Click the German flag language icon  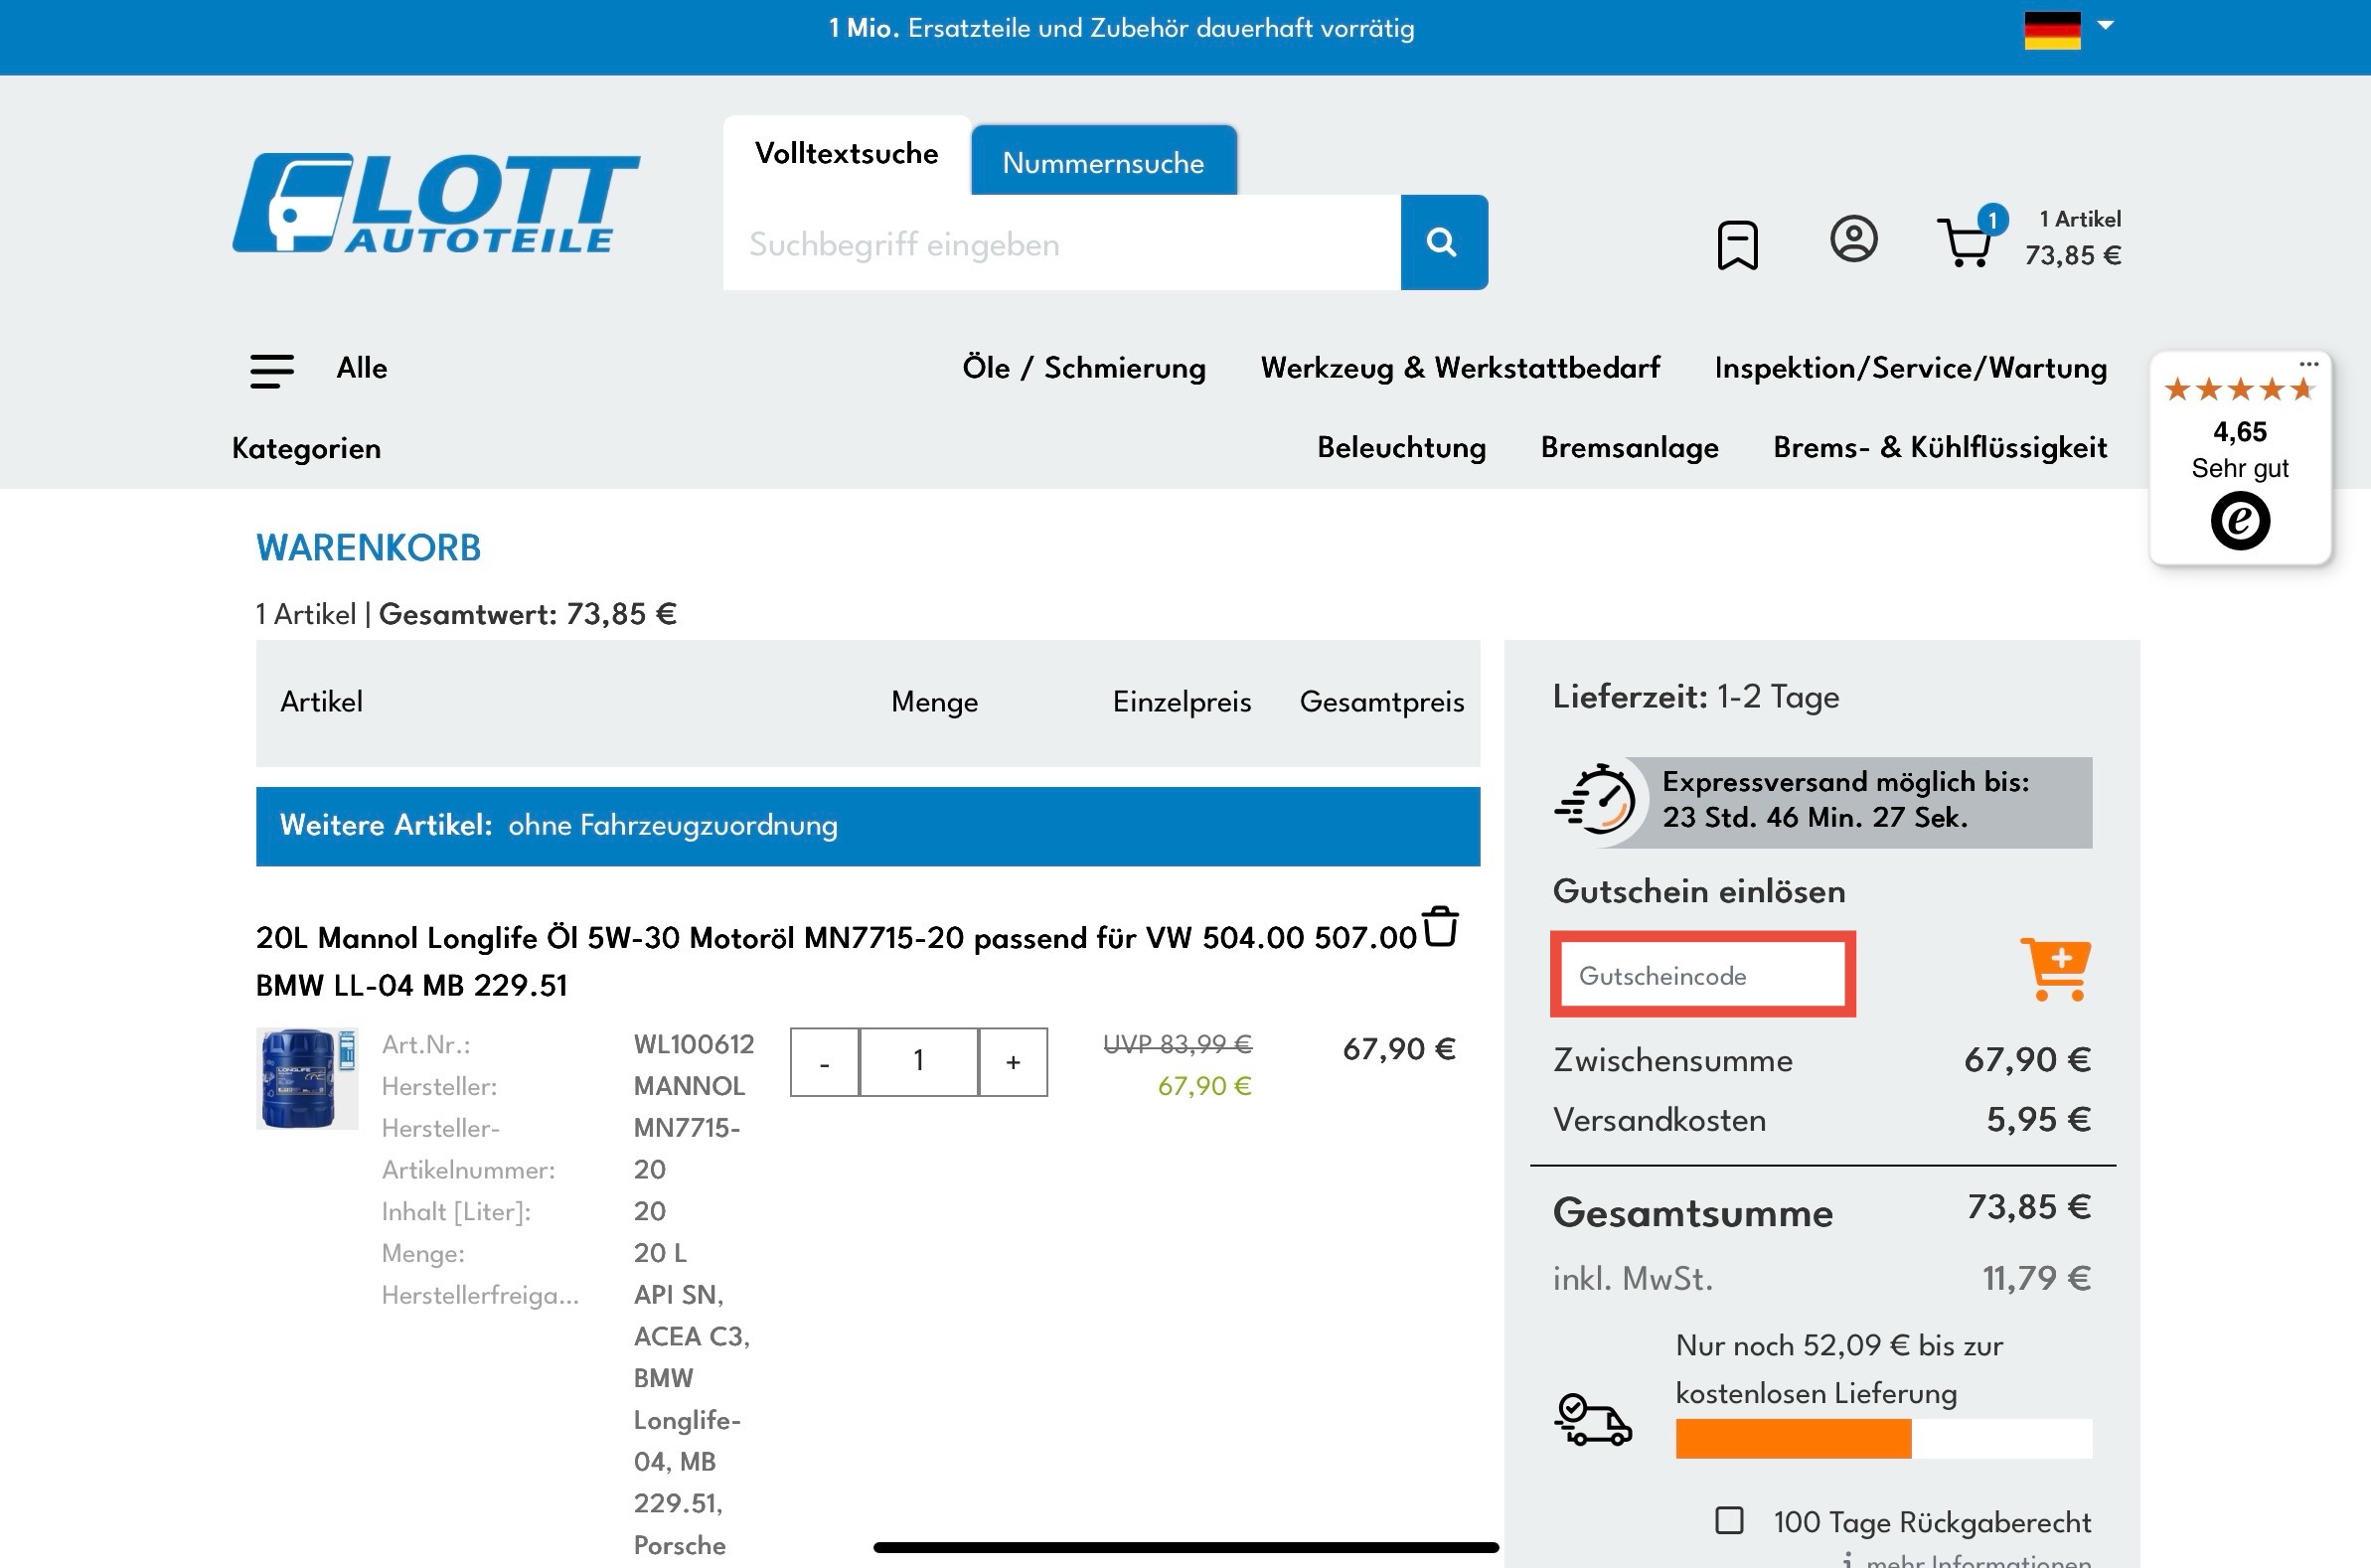[2051, 30]
